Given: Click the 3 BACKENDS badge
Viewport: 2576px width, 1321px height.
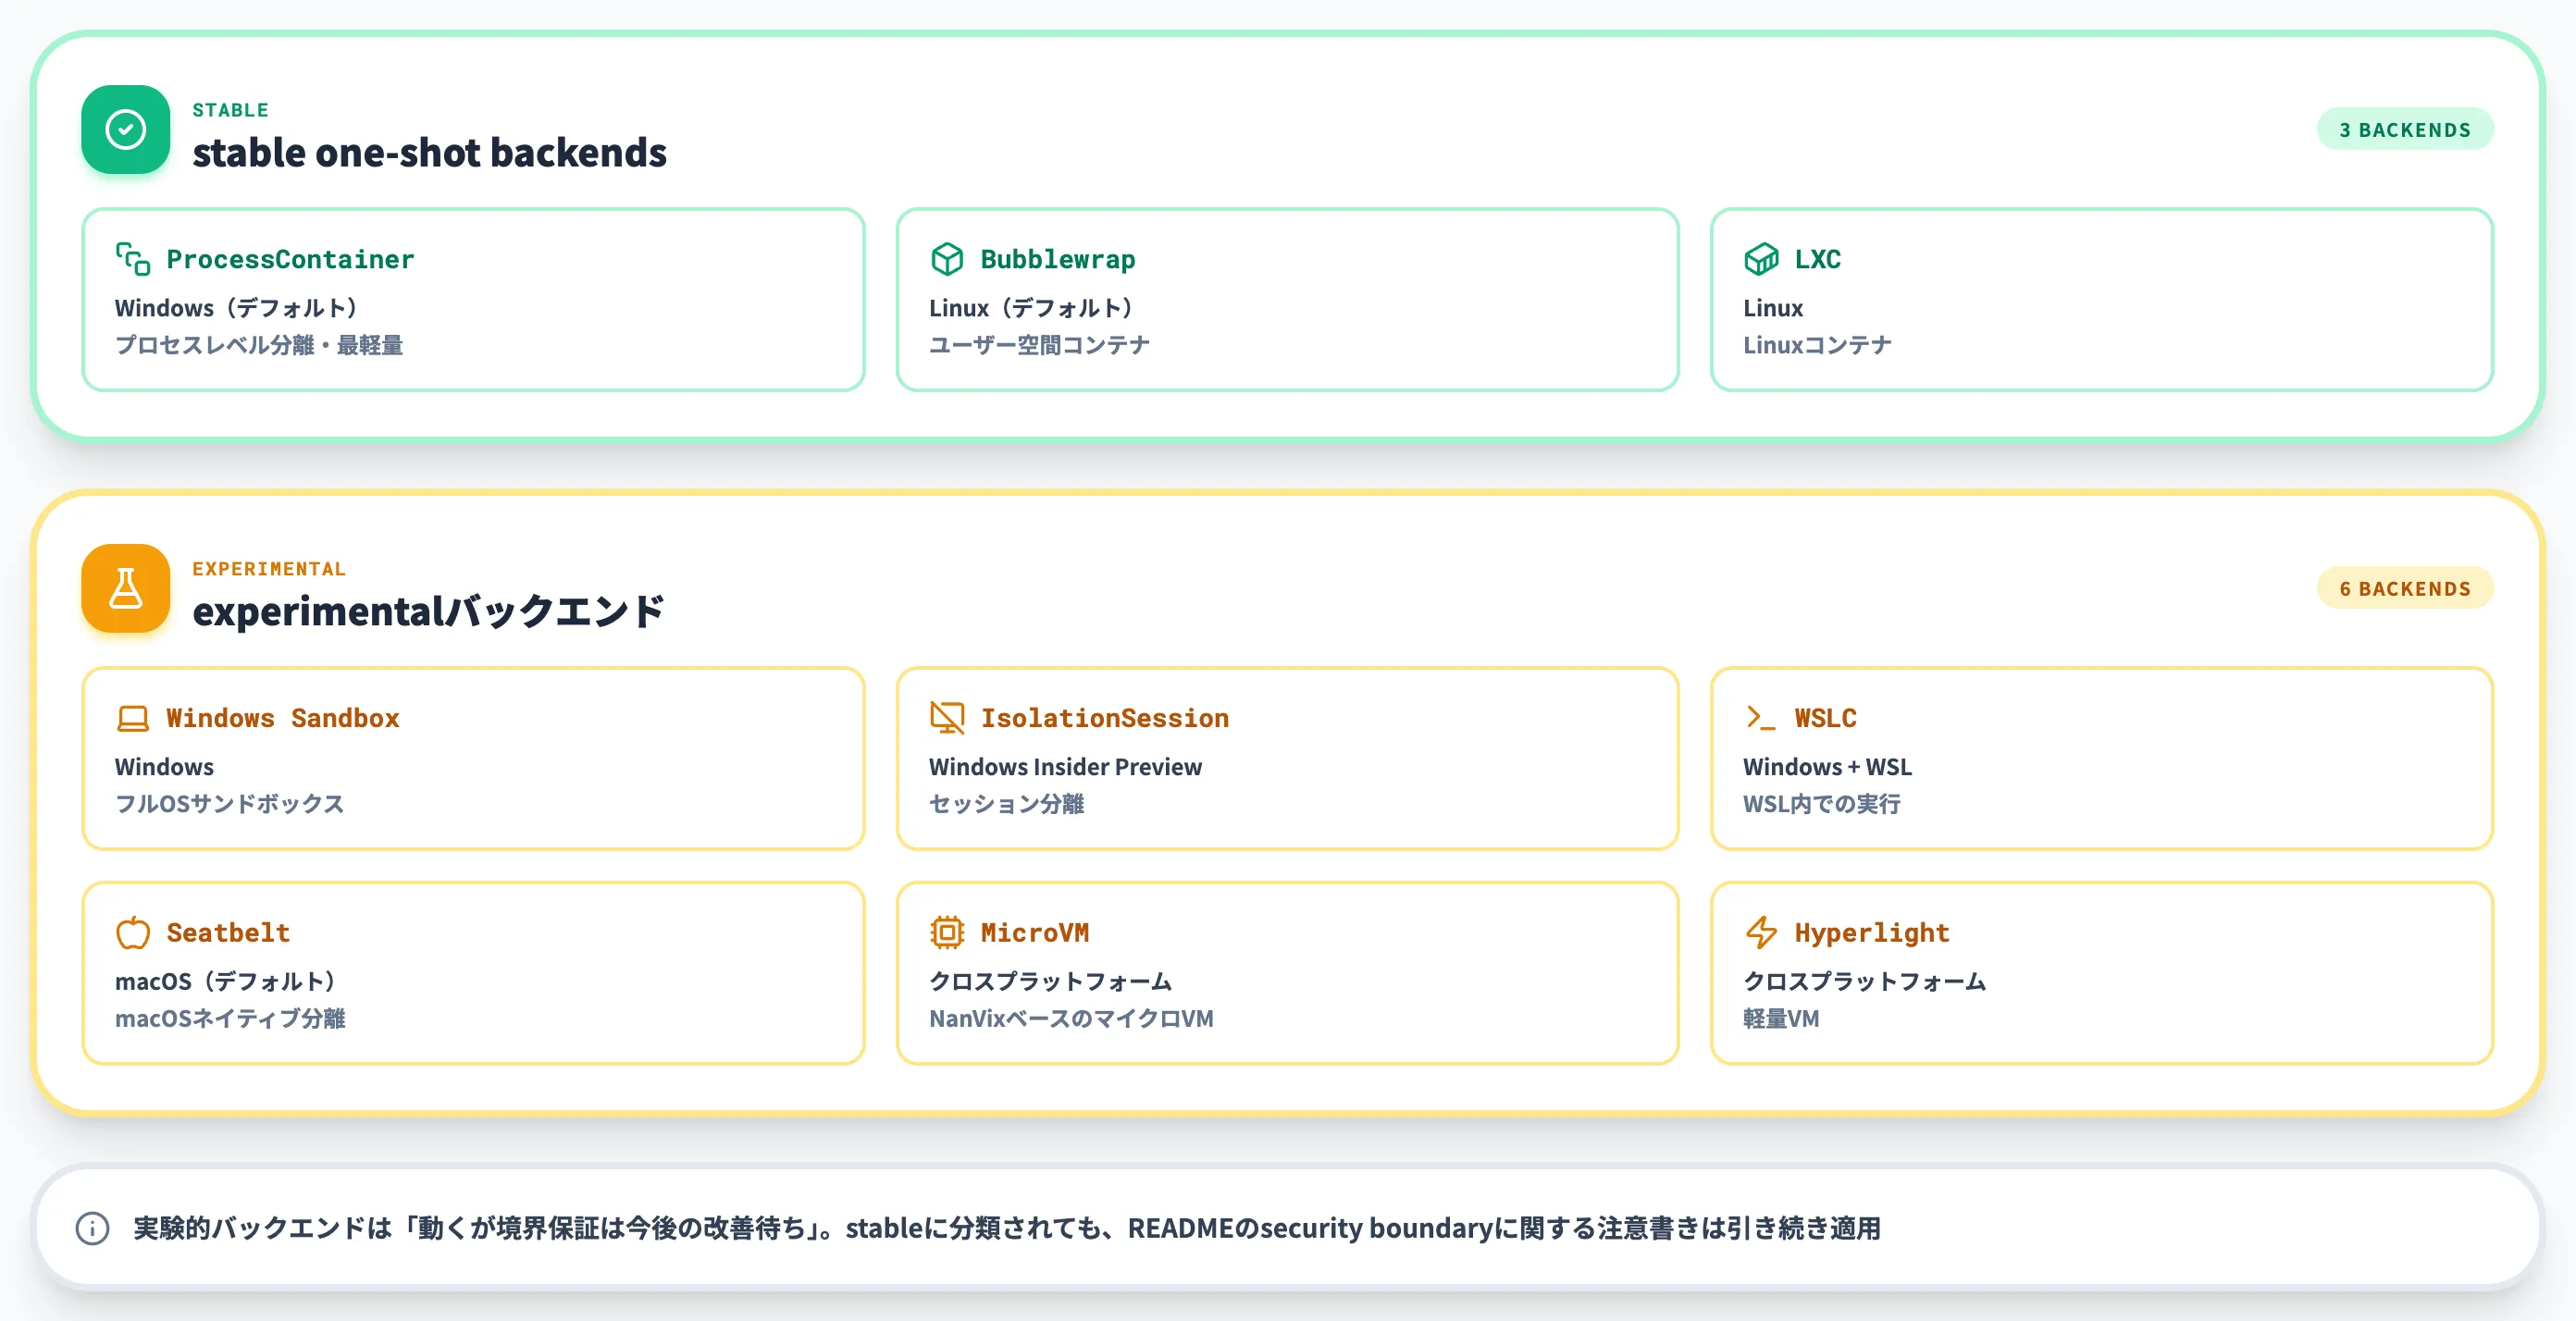Looking at the screenshot, I should [2405, 129].
